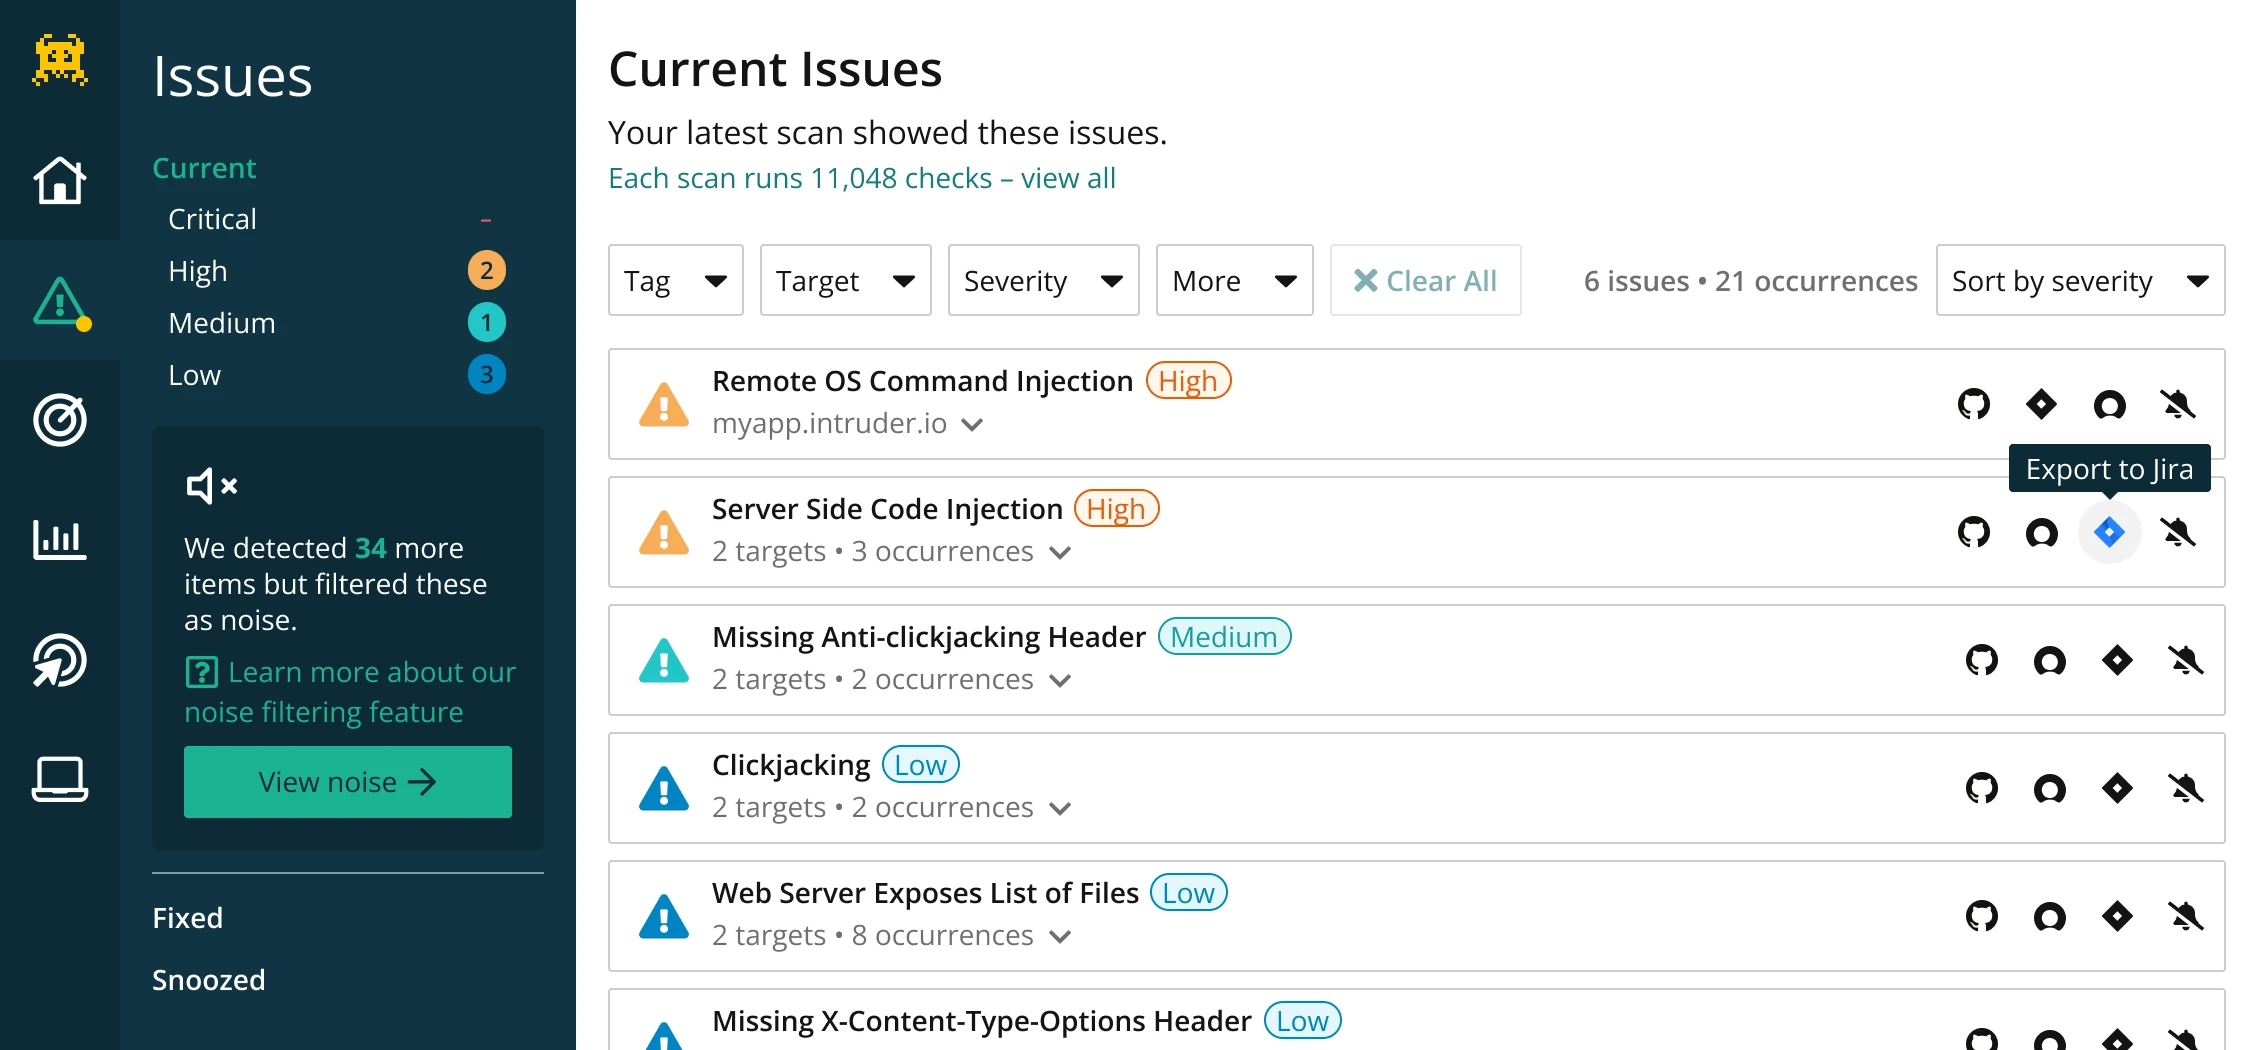Click the Clear All filters button

coord(1425,280)
